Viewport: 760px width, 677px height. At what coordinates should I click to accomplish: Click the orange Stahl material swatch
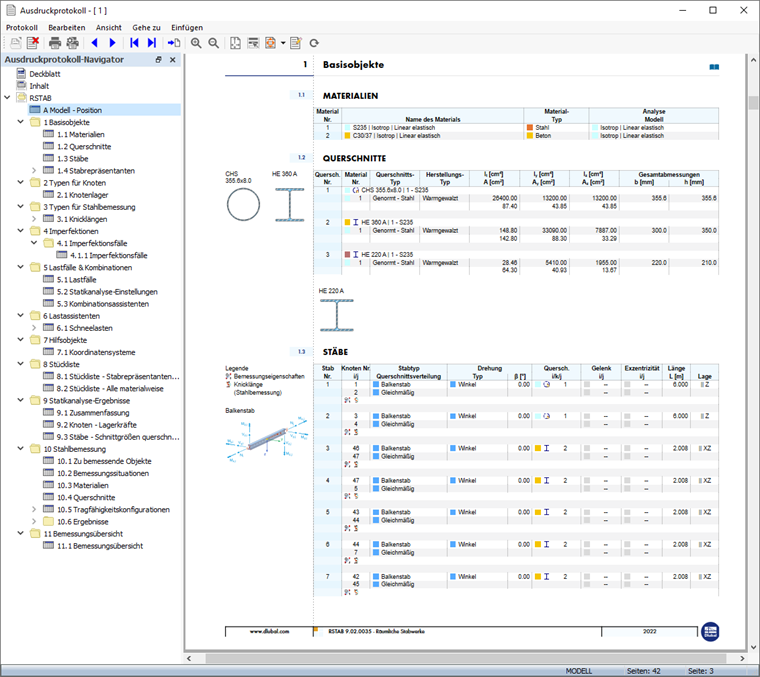pos(530,127)
